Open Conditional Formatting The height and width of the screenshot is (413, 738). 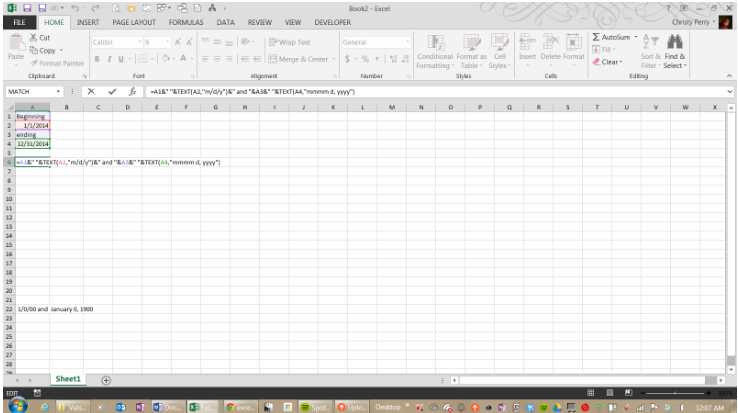point(435,51)
